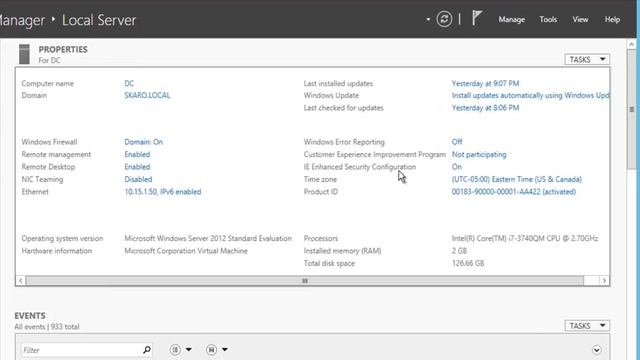
Task: Click the Intel Core i7-3740QM processor text
Action: click(x=525, y=238)
